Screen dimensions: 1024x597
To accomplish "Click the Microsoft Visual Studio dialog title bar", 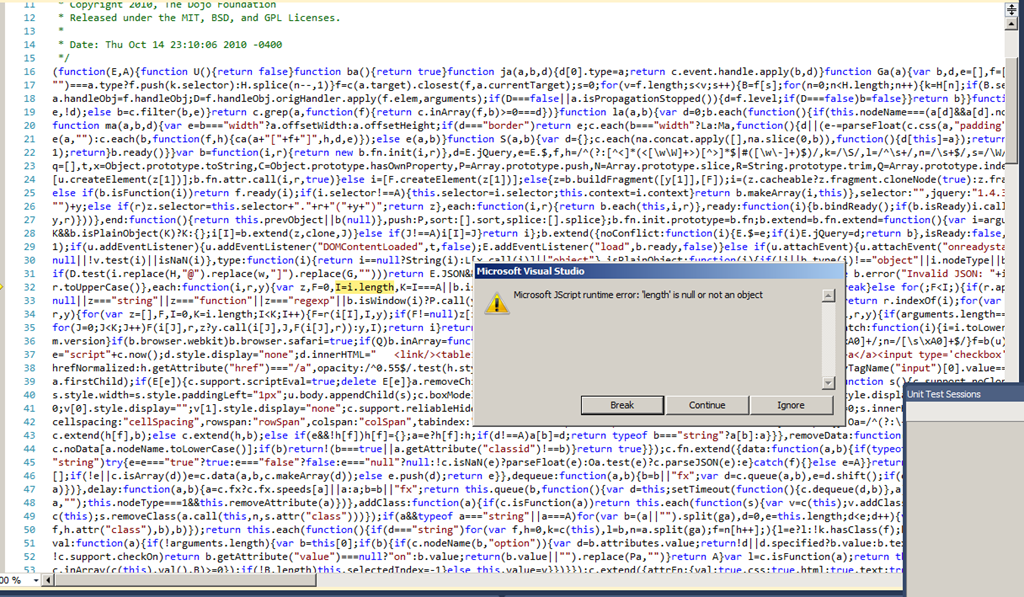I will coord(659,271).
